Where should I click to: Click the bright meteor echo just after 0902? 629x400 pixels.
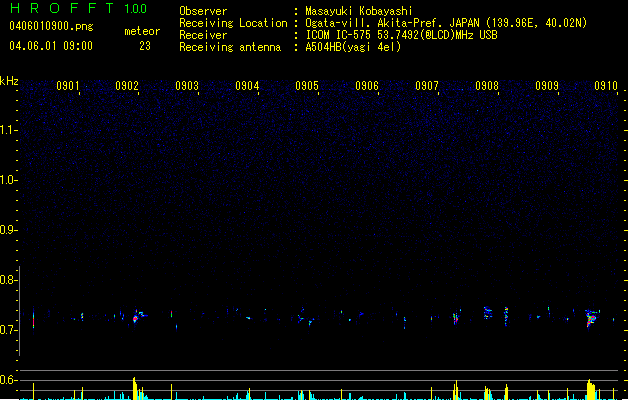[x=138, y=317]
